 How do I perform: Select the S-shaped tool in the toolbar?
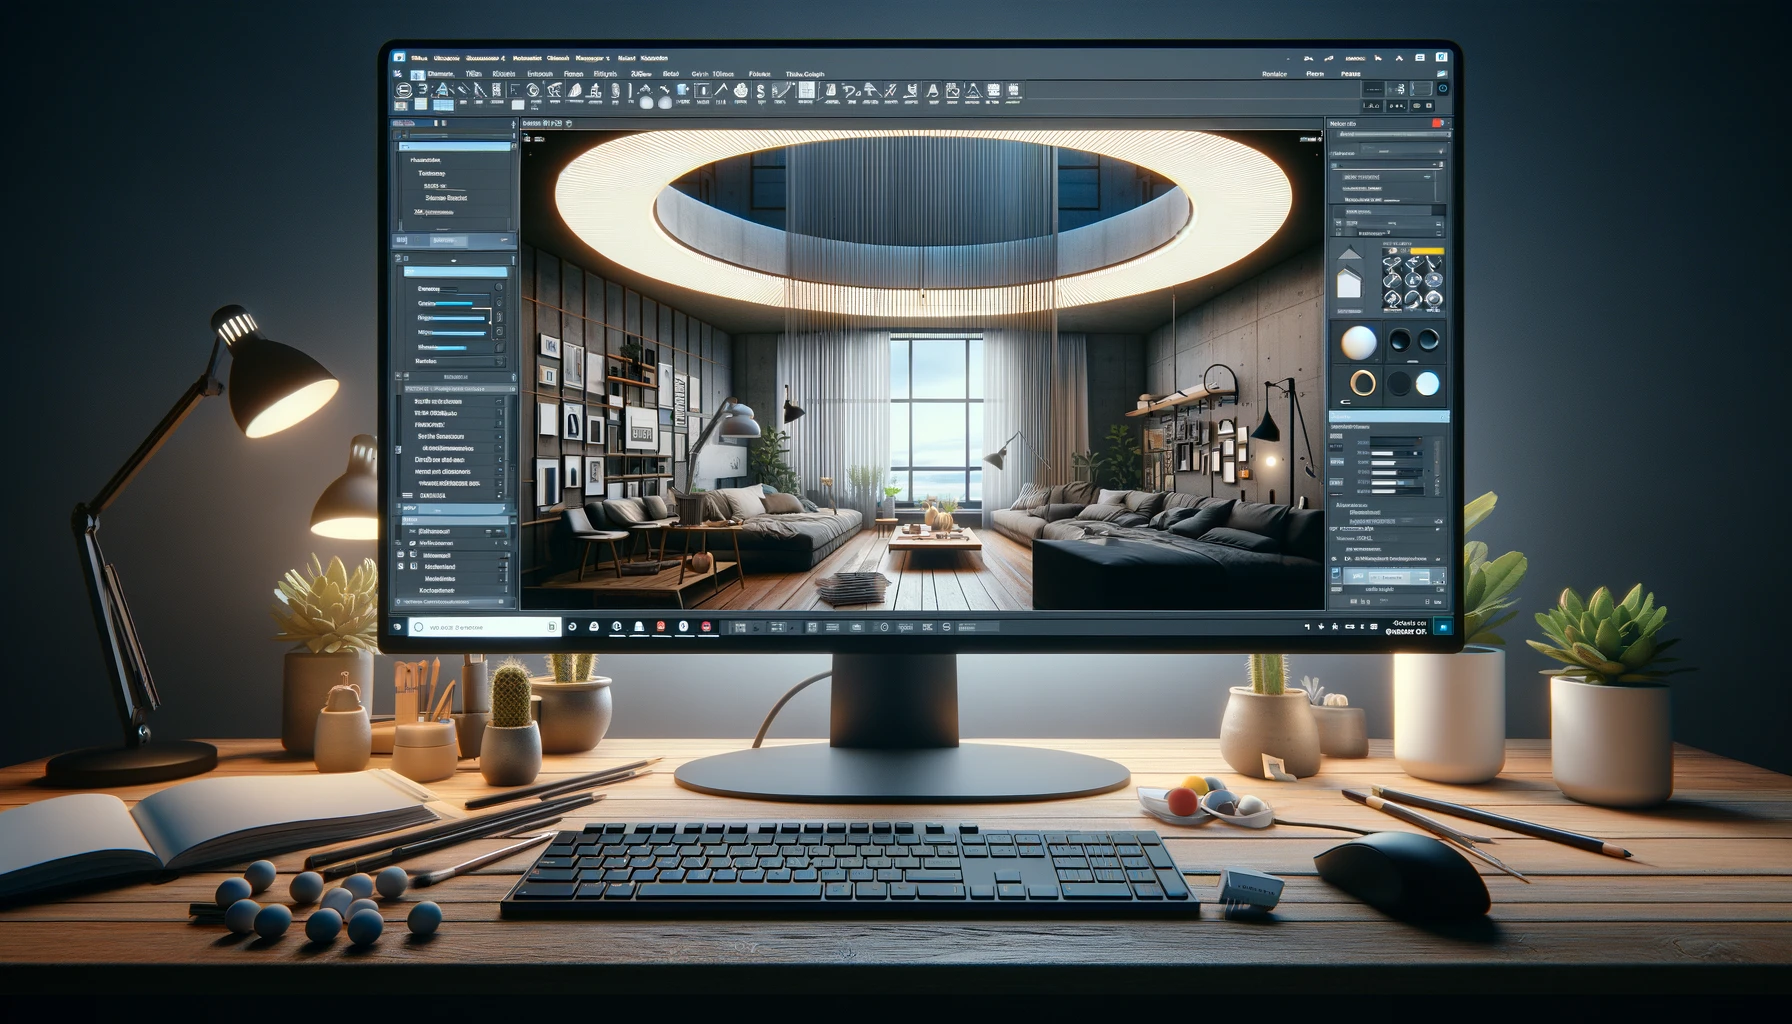point(760,92)
